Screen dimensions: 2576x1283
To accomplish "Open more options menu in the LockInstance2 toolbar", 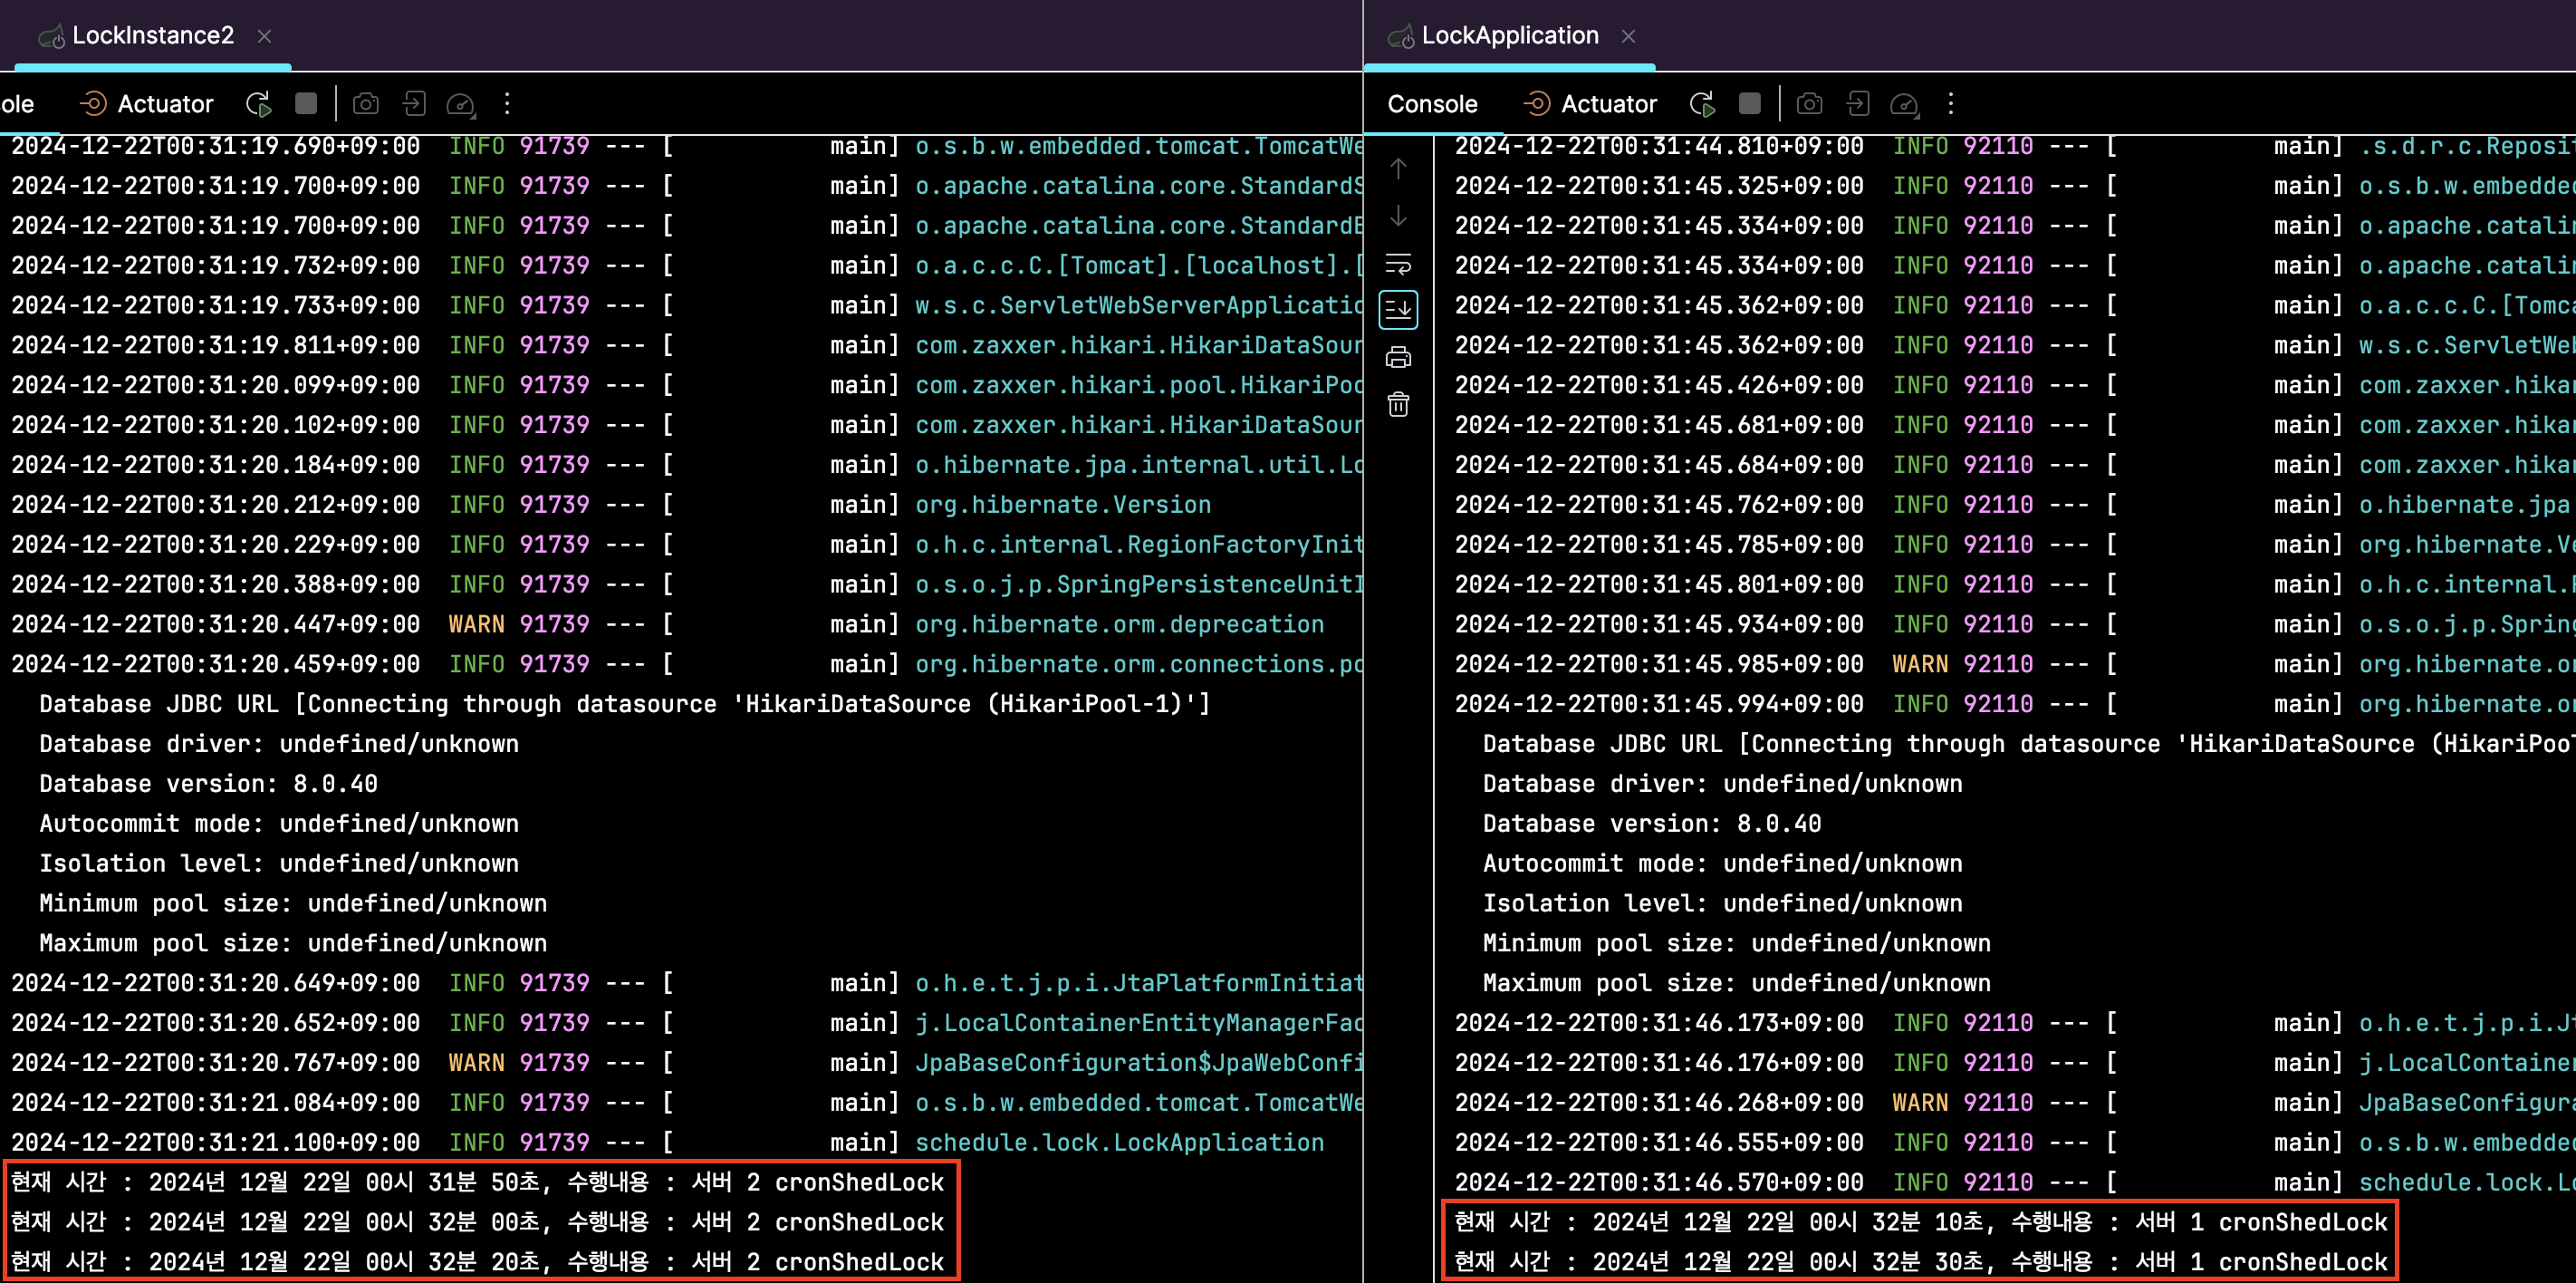I will (507, 104).
